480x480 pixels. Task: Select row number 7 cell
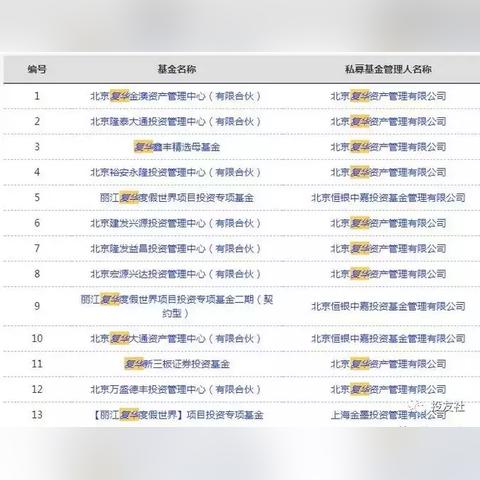coord(37,248)
